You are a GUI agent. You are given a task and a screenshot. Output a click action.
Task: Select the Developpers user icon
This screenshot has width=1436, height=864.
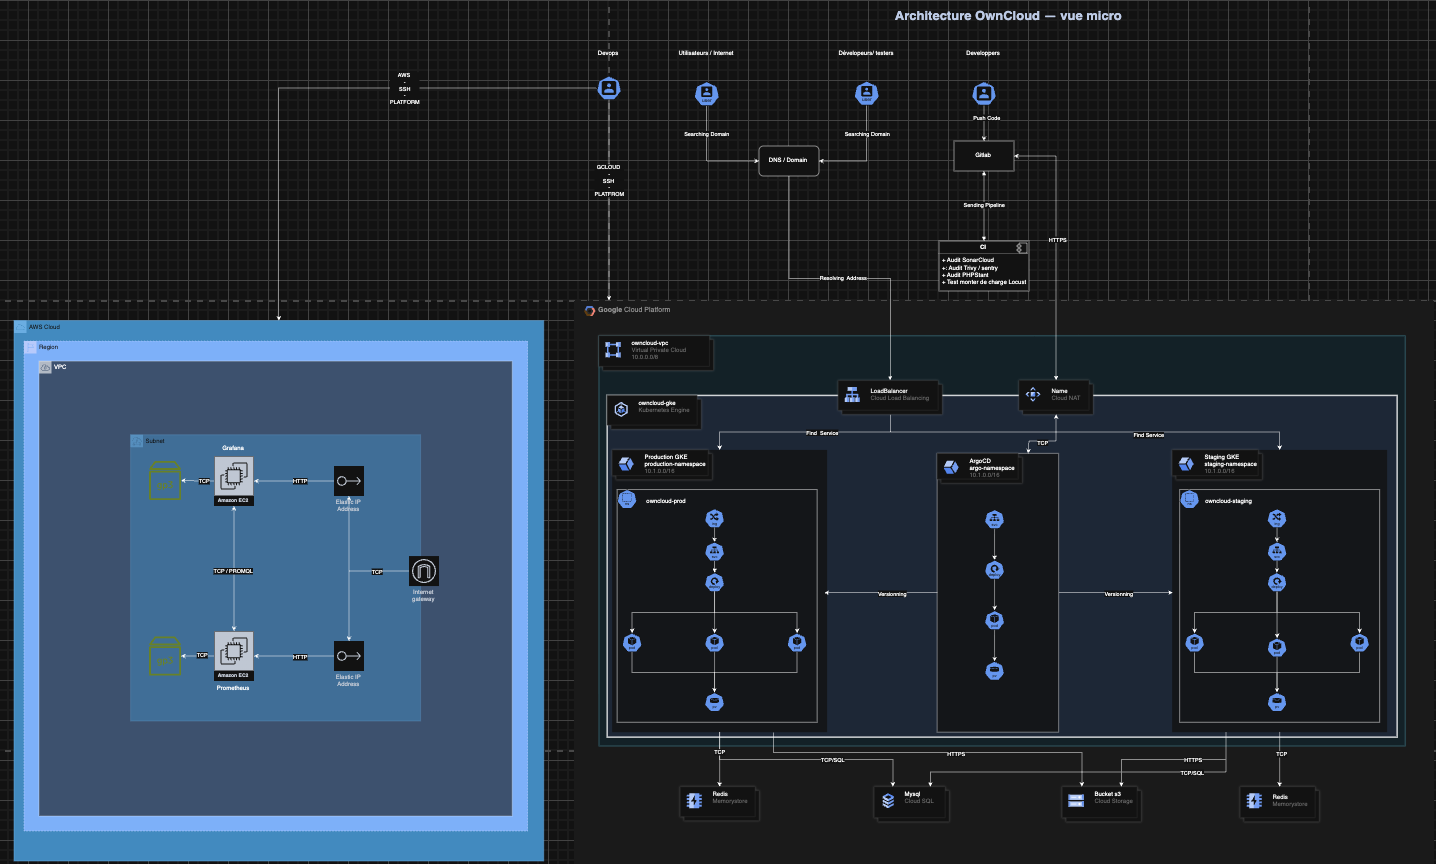coord(984,94)
